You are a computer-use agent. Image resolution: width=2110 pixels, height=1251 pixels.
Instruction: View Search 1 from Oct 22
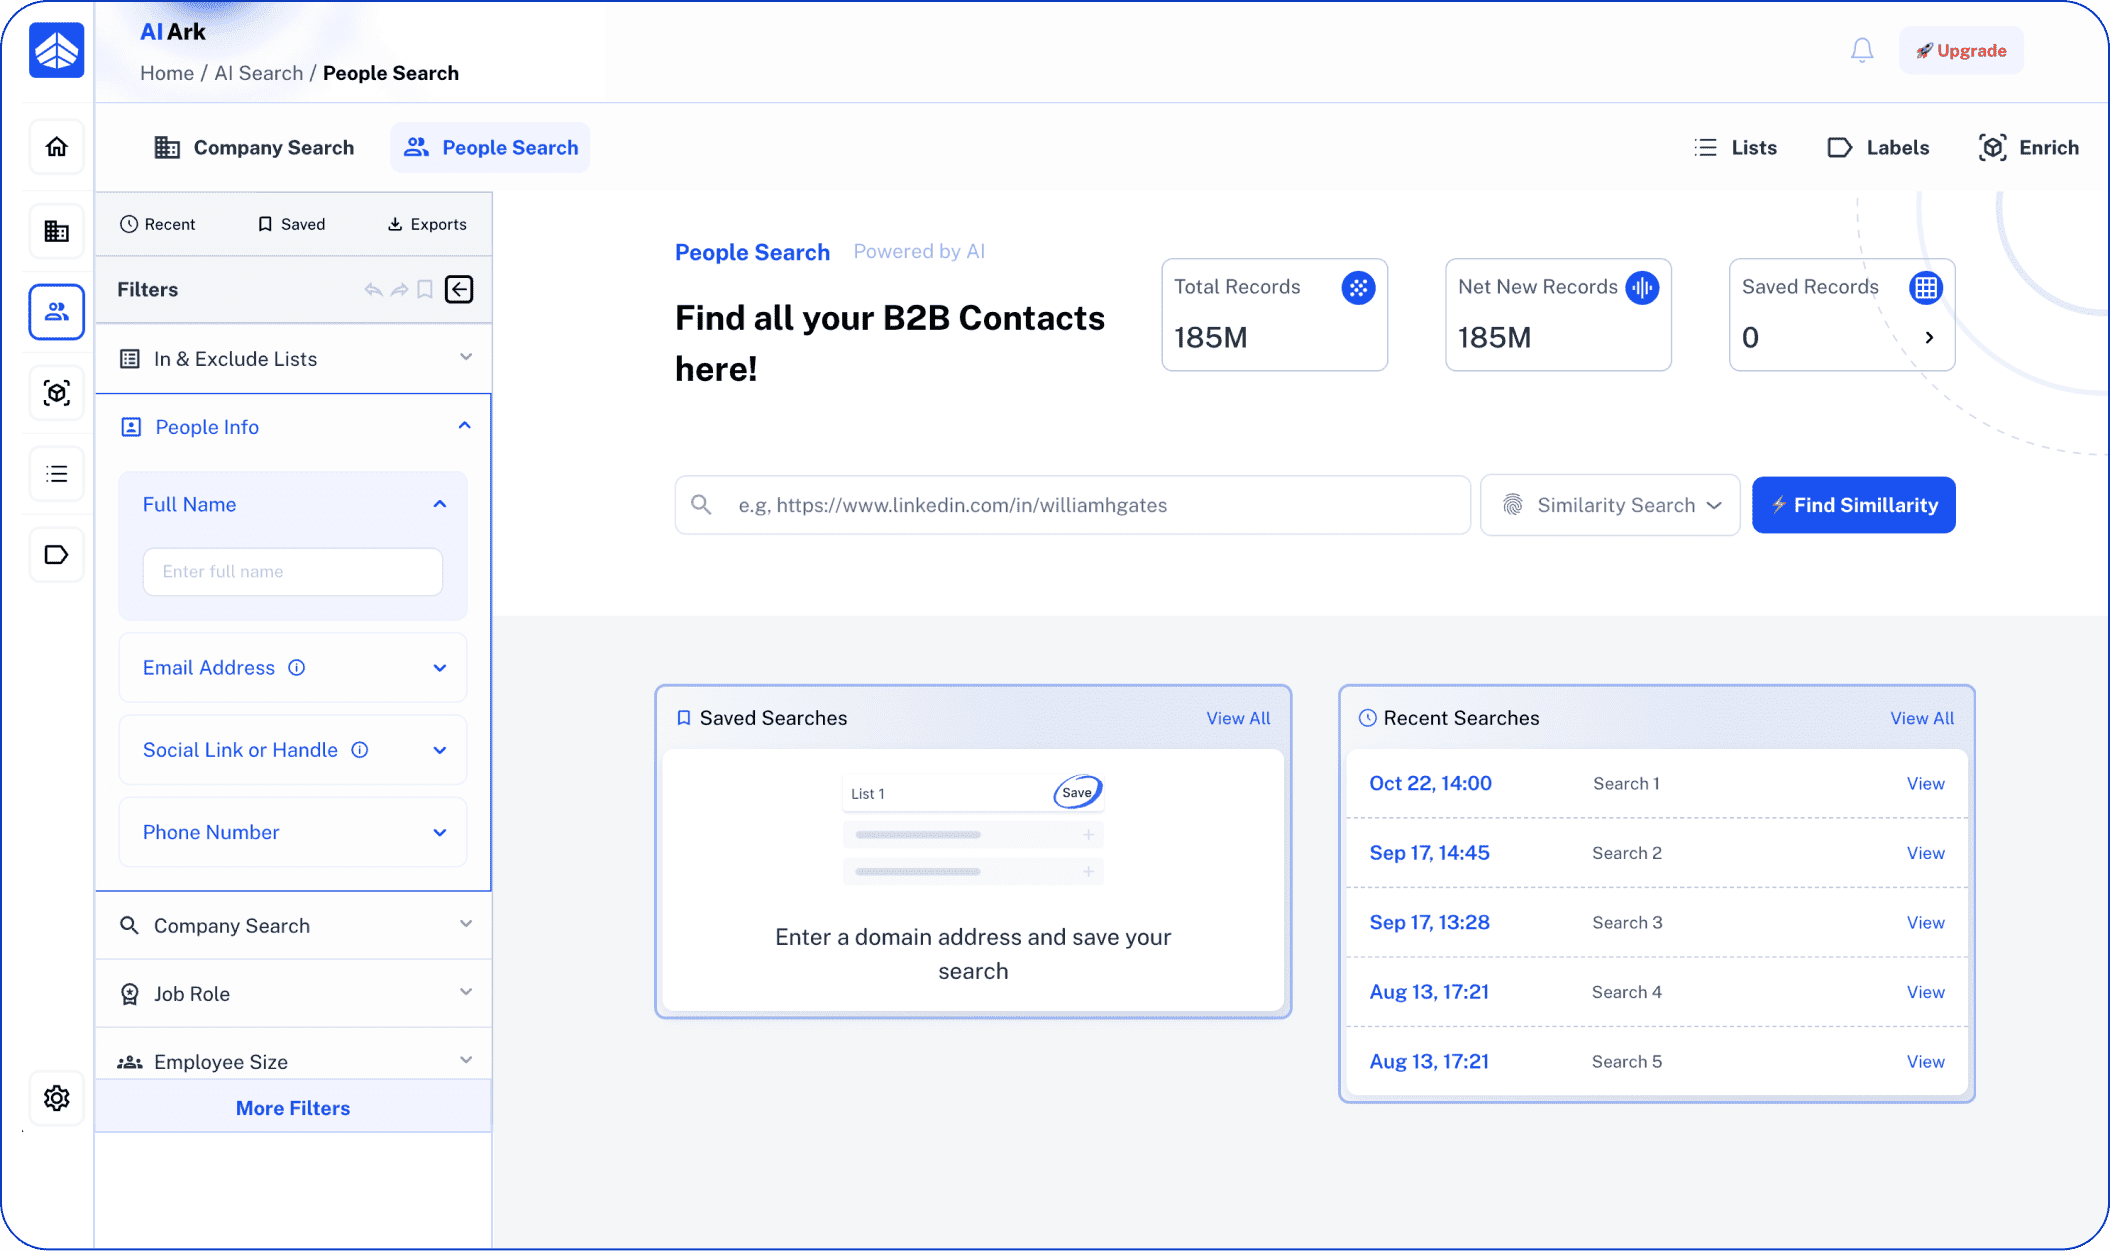(1925, 784)
